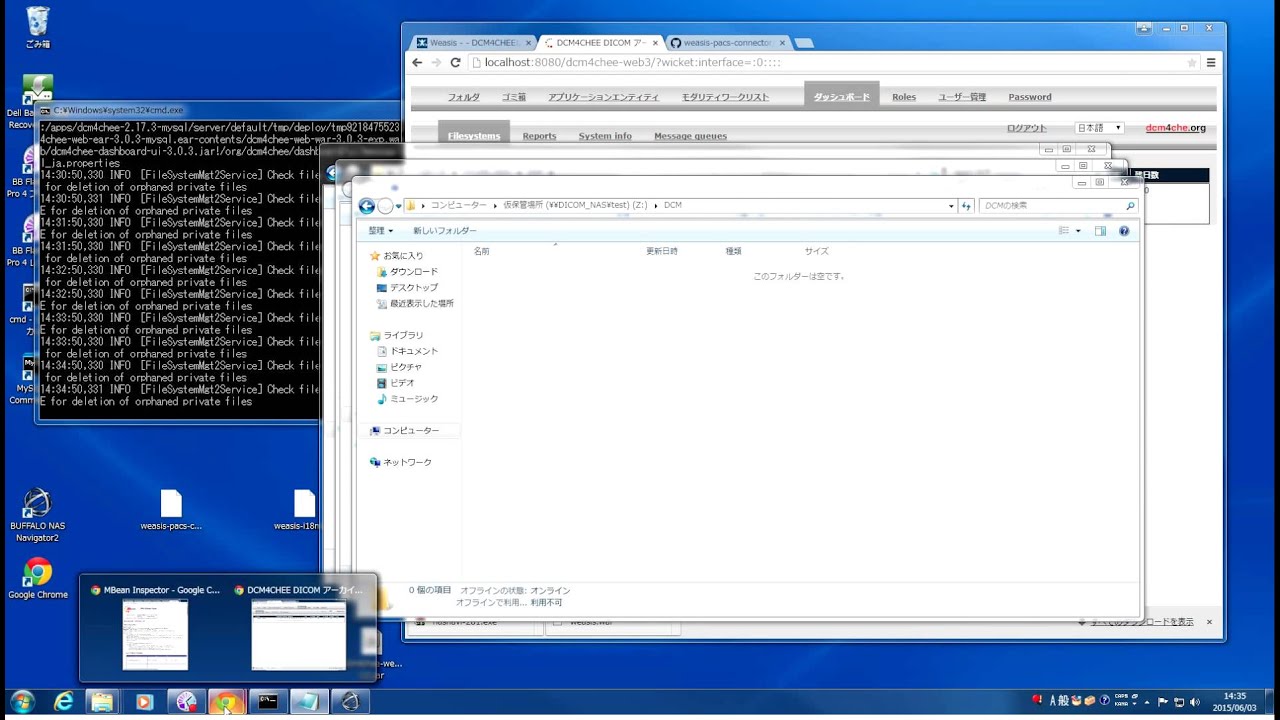The image size is (1280, 720).
Task: Click the search magnifier in Explorer
Action: 1130,206
